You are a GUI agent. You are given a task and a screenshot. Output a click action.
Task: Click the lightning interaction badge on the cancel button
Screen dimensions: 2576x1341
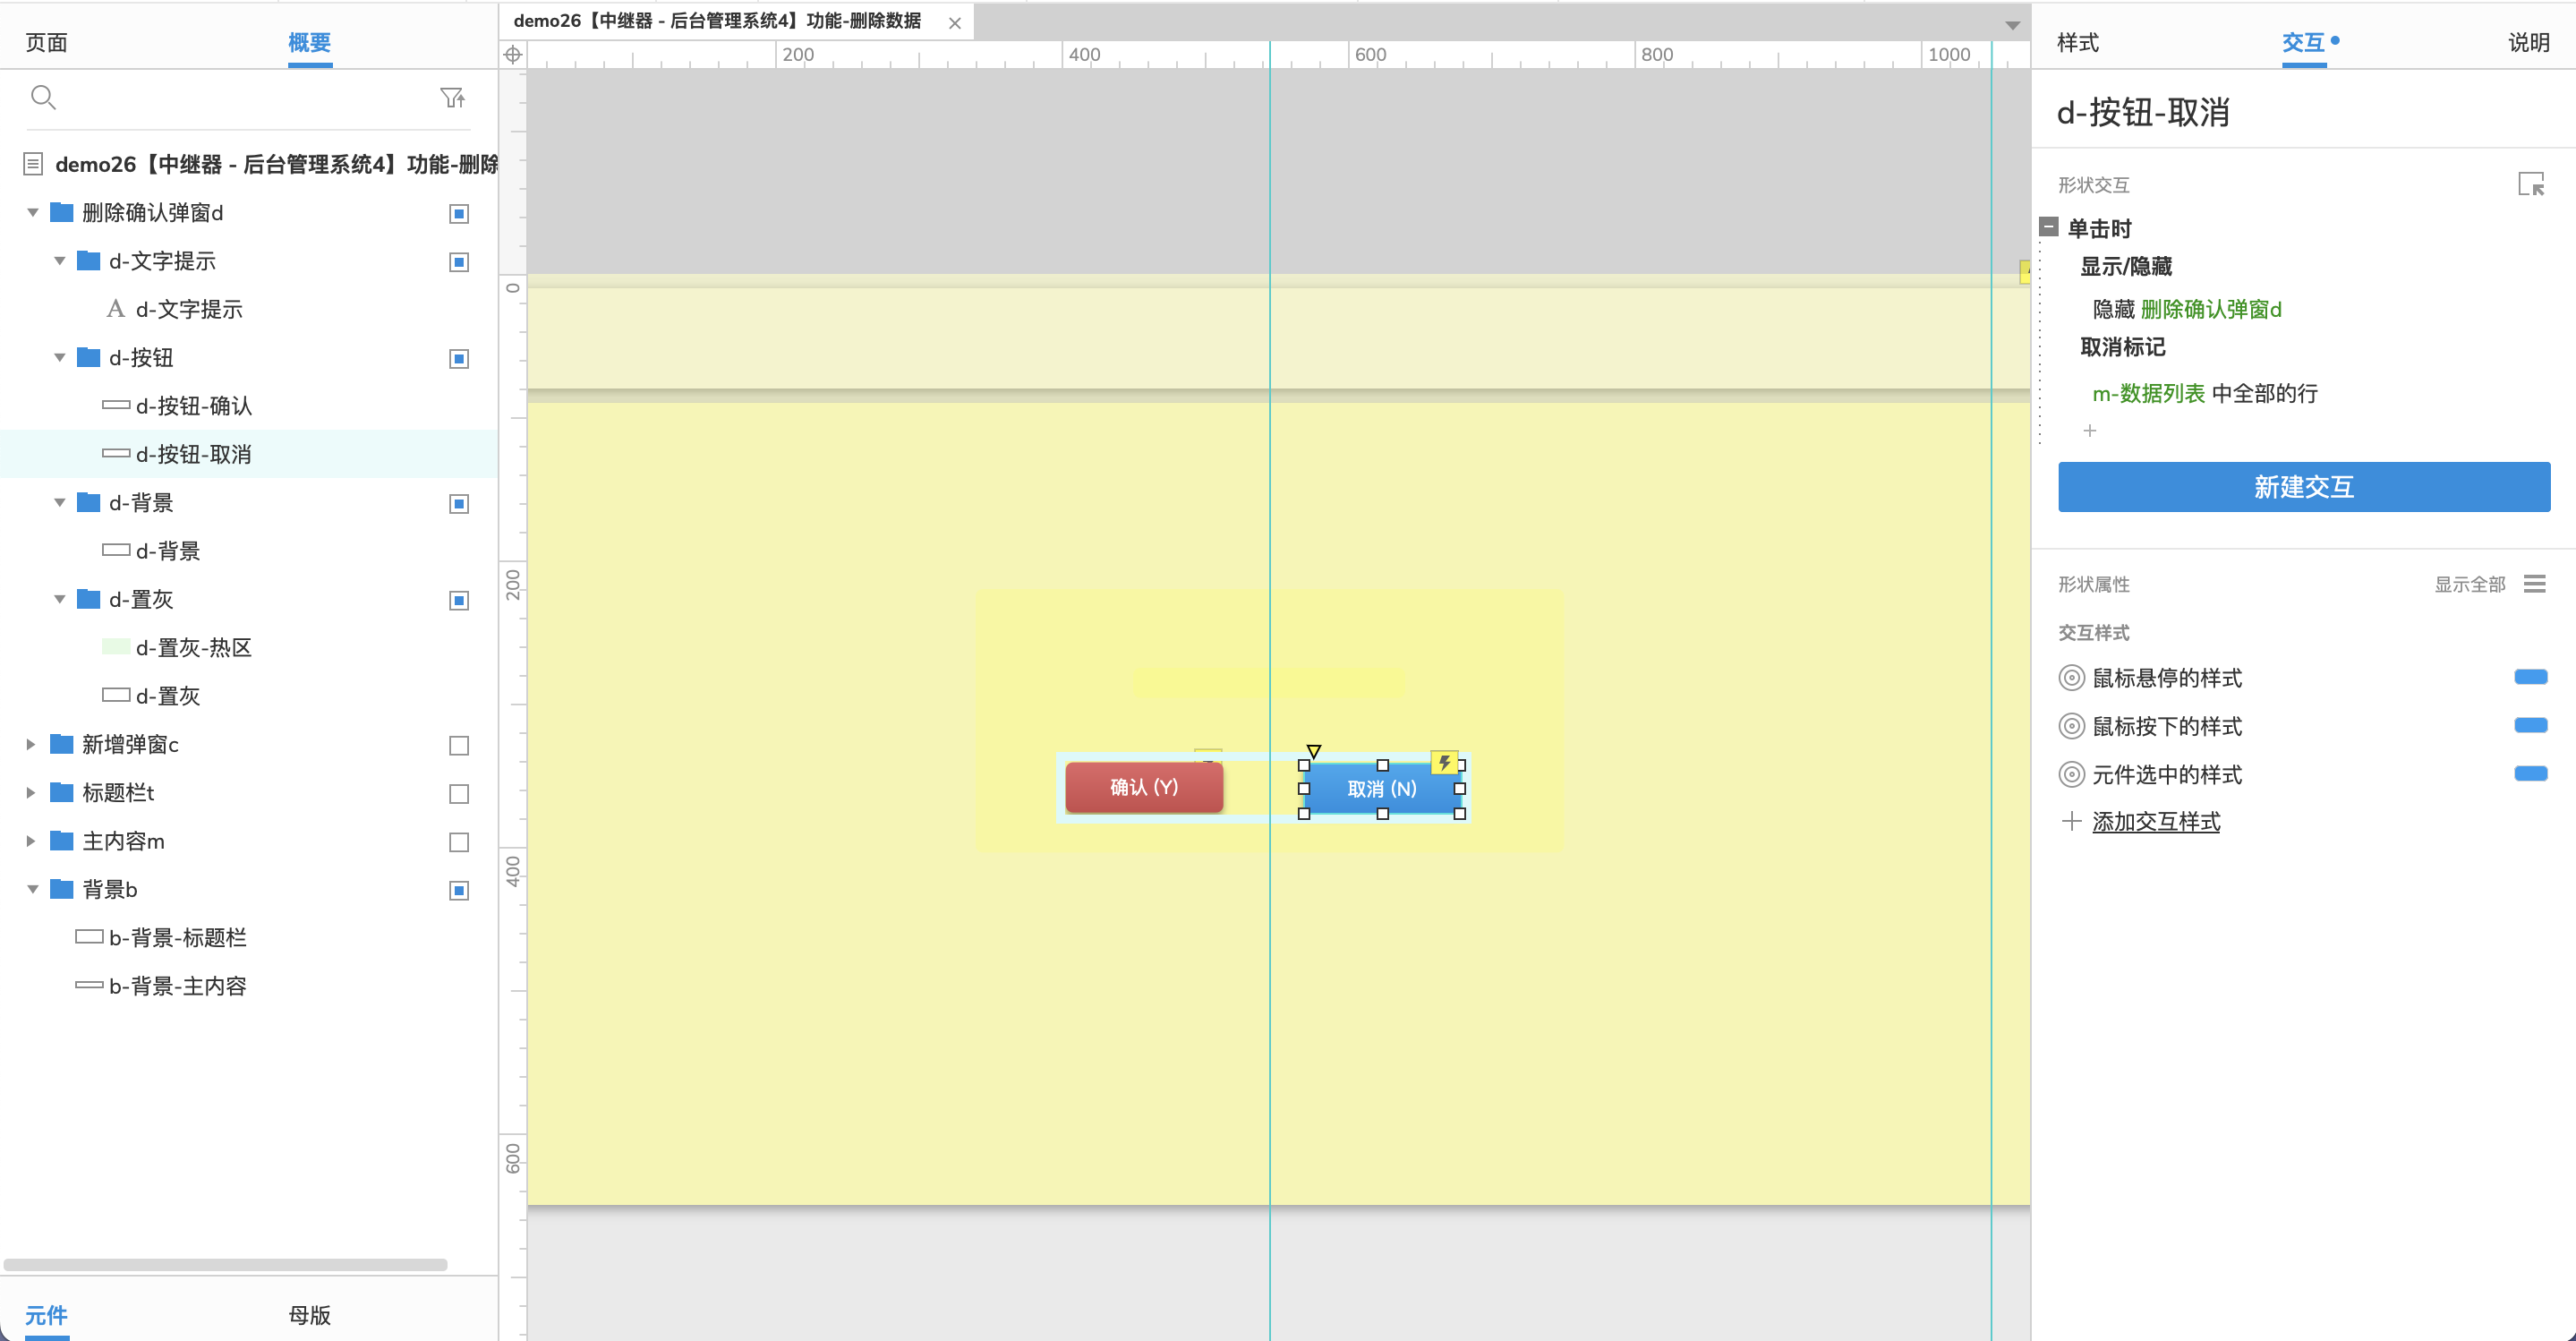1444,763
